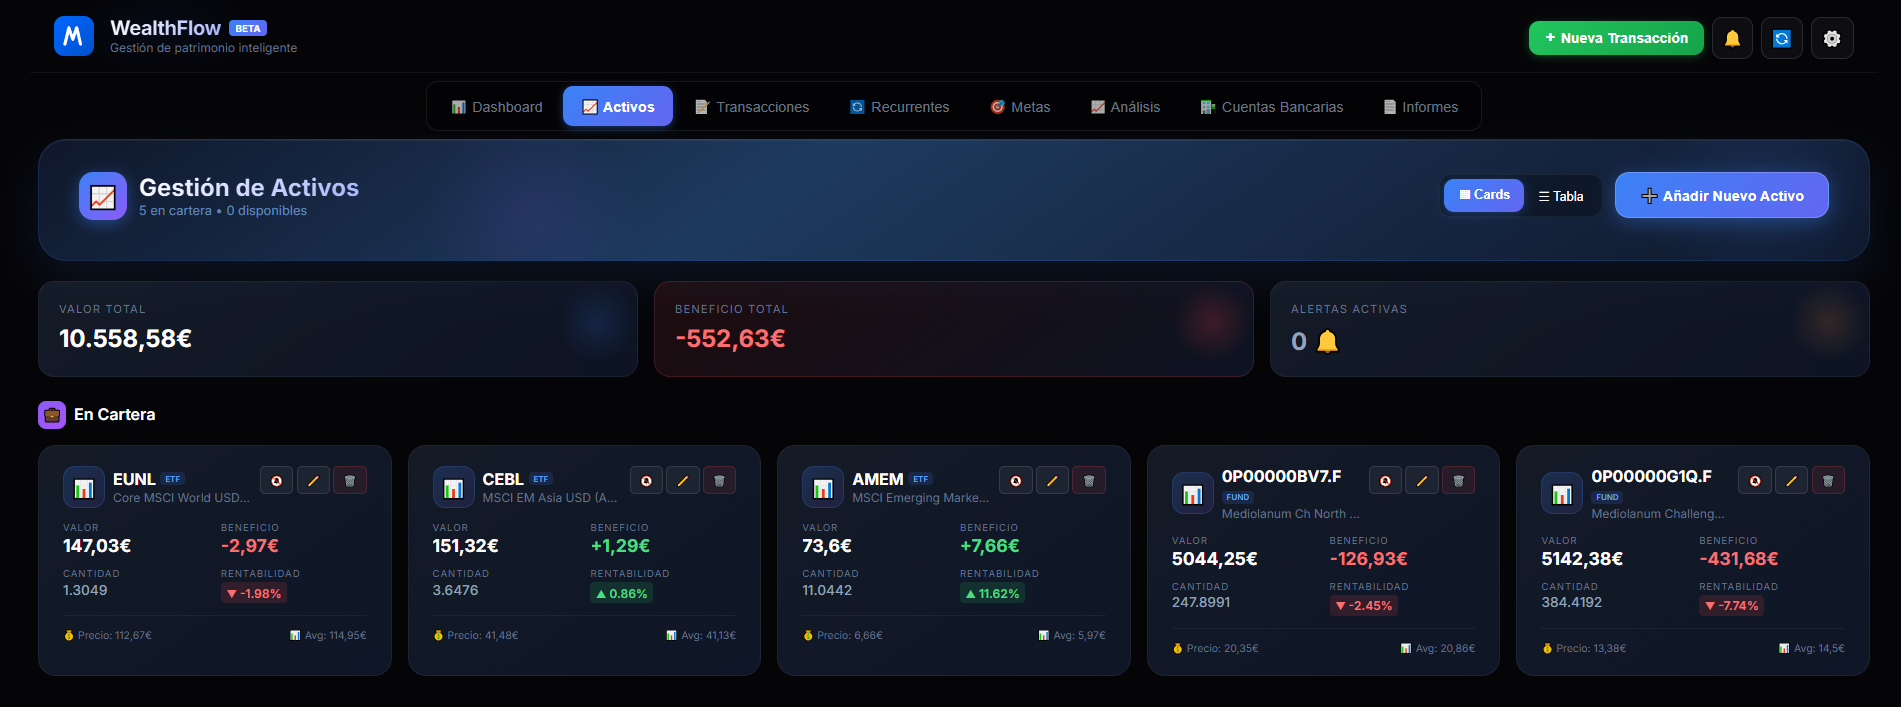Click the AMEM ticker title

pyautogui.click(x=878, y=480)
